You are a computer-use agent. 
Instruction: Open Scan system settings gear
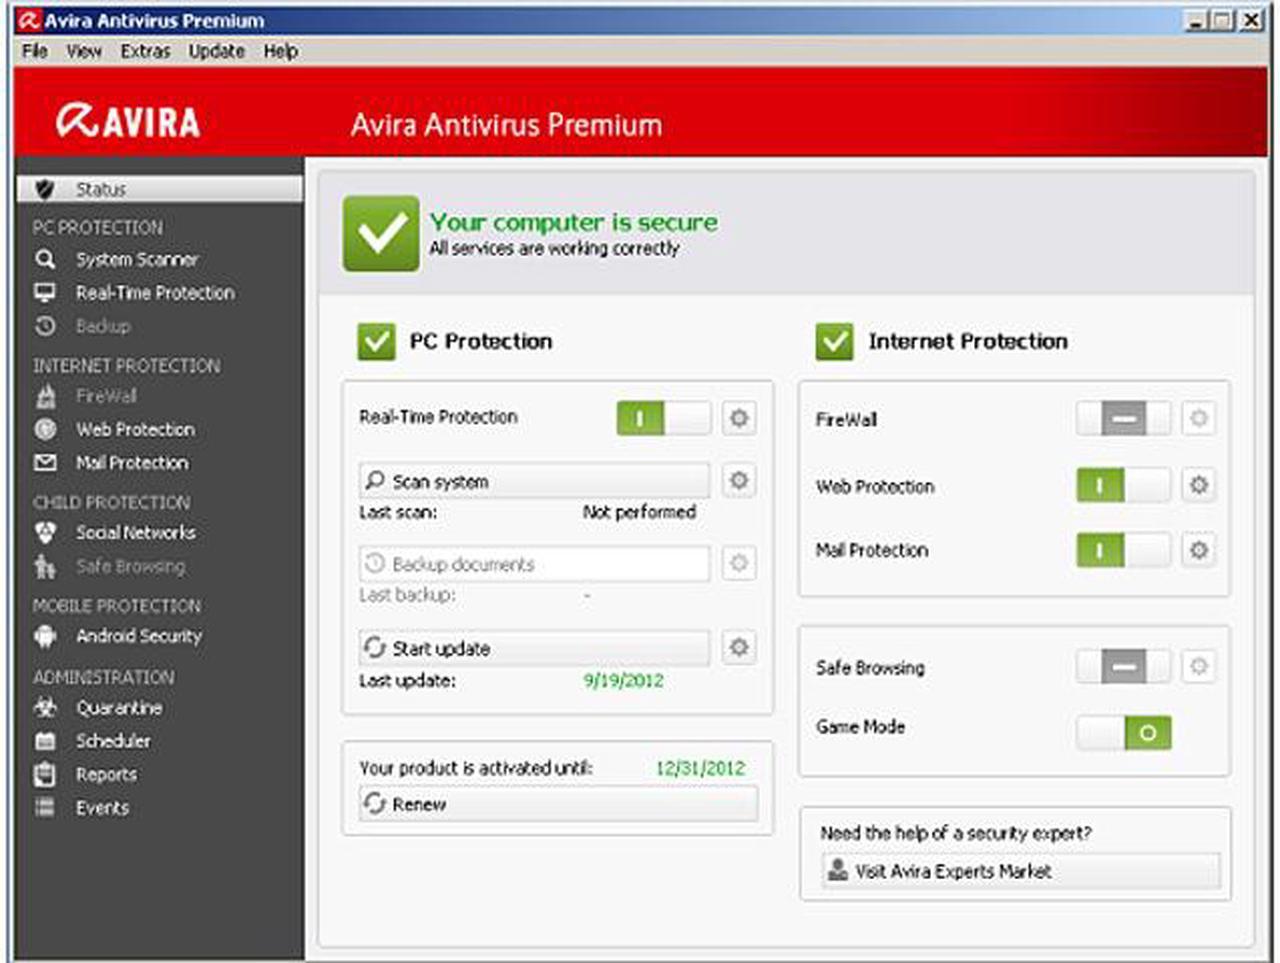(x=739, y=480)
